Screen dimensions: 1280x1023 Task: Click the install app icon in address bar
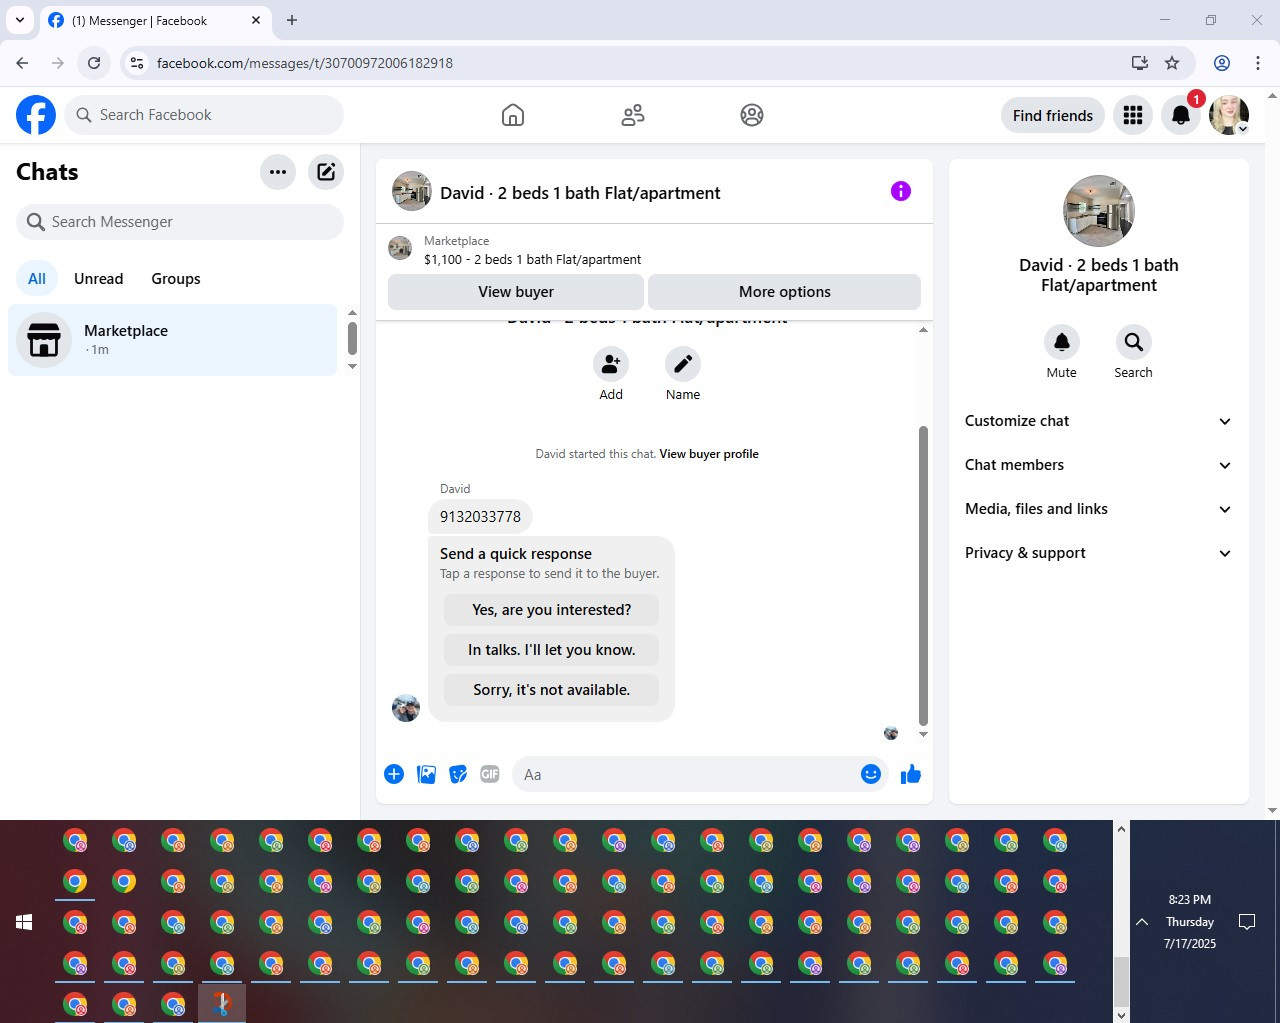[1139, 63]
